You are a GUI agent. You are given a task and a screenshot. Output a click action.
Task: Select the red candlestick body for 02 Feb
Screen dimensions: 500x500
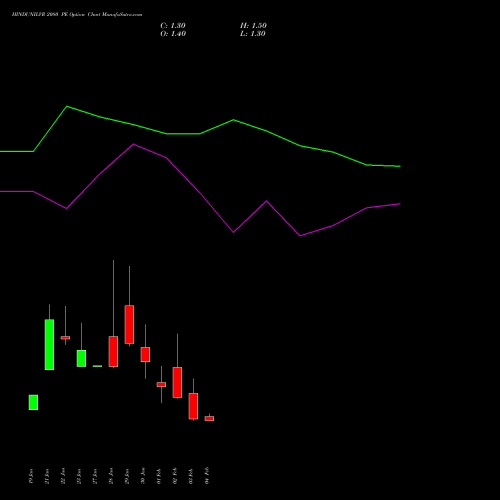pos(177,382)
